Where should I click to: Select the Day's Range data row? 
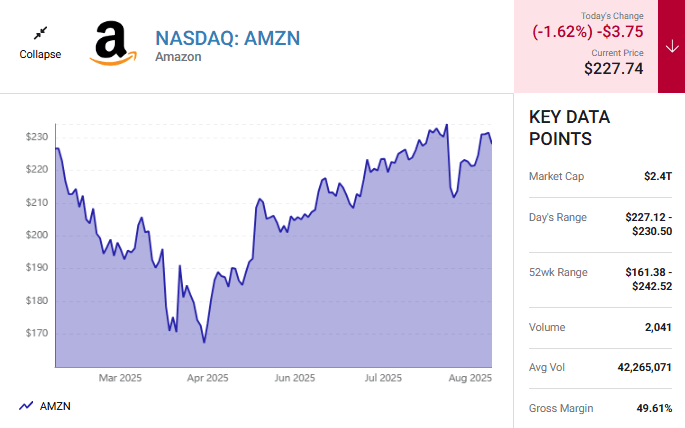point(600,224)
